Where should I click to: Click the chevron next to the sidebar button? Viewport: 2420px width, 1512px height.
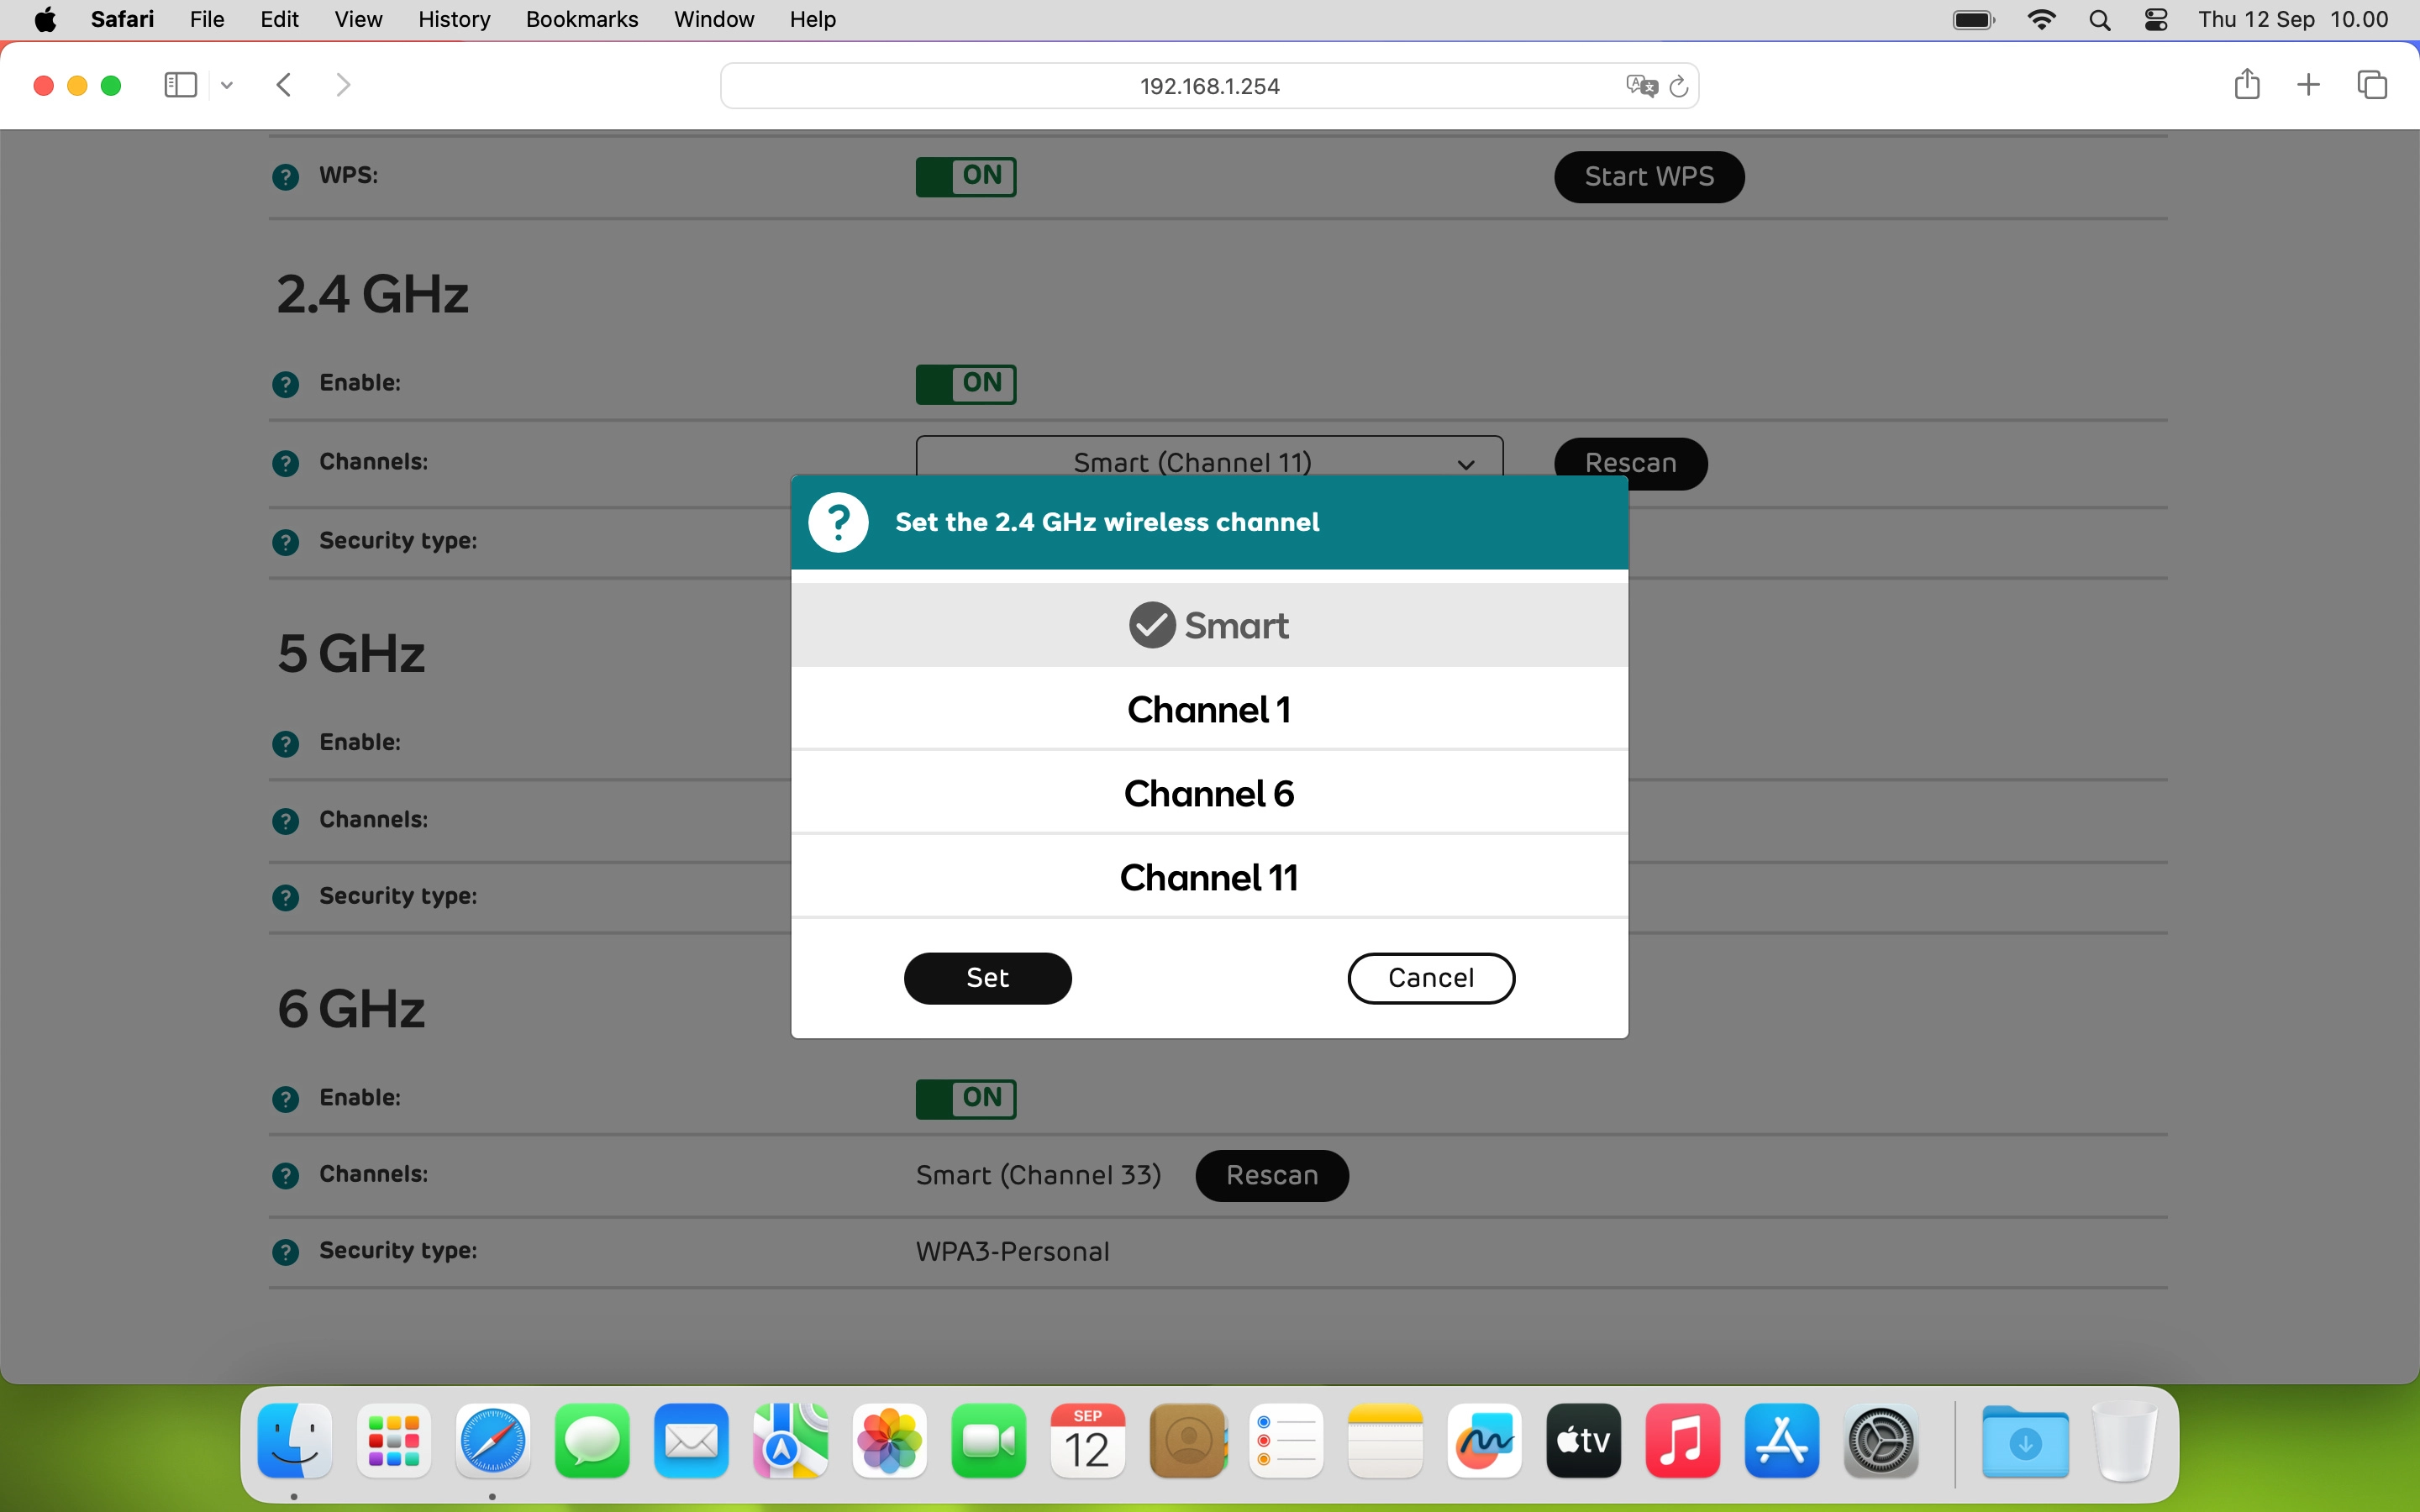[227, 85]
